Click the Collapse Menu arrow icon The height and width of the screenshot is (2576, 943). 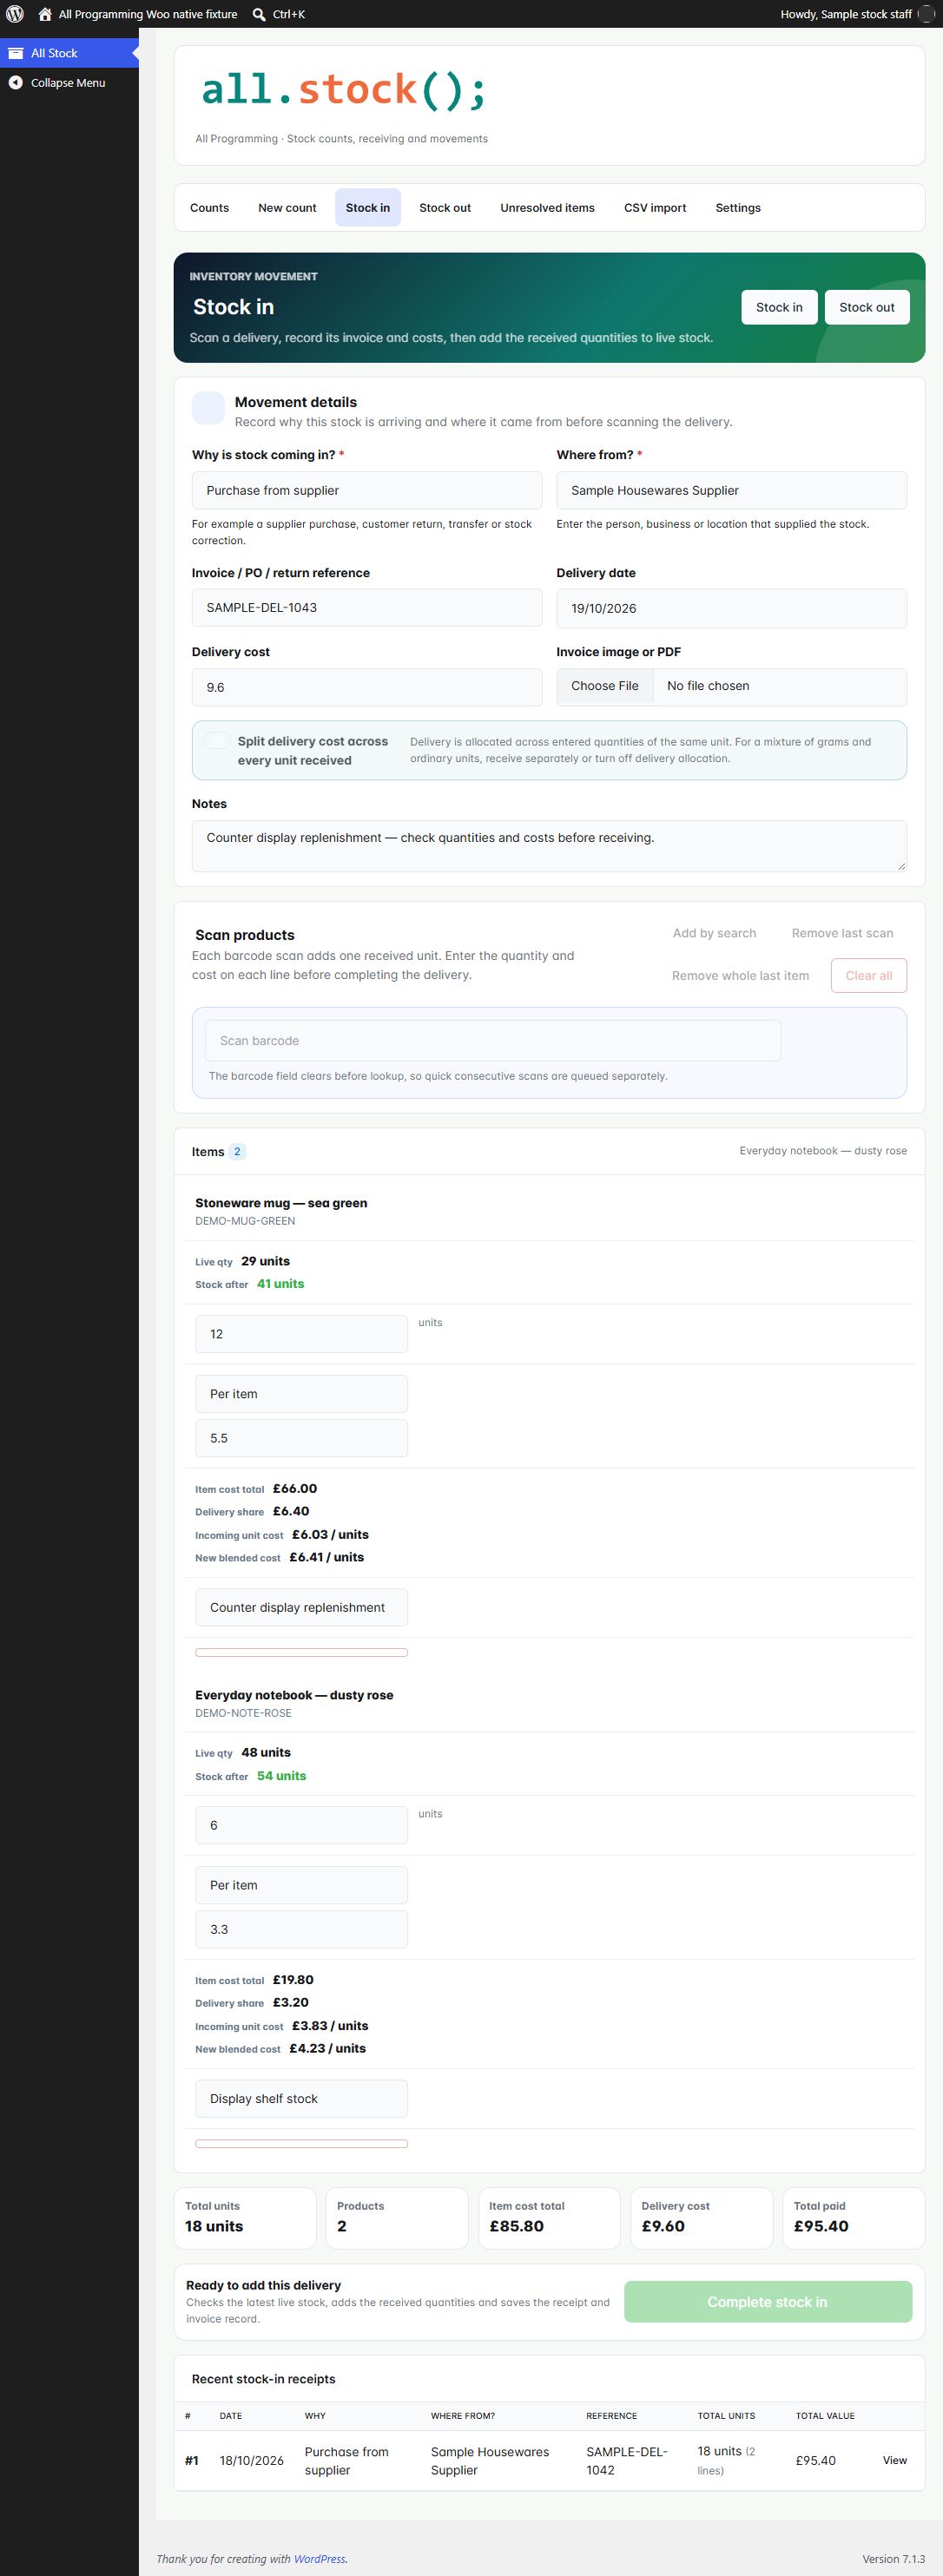[16, 83]
